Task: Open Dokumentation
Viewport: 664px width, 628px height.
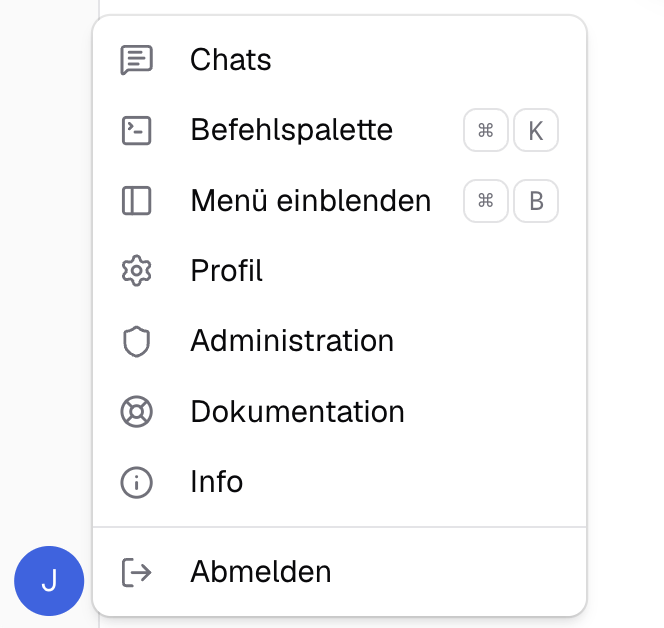Action: point(340,412)
